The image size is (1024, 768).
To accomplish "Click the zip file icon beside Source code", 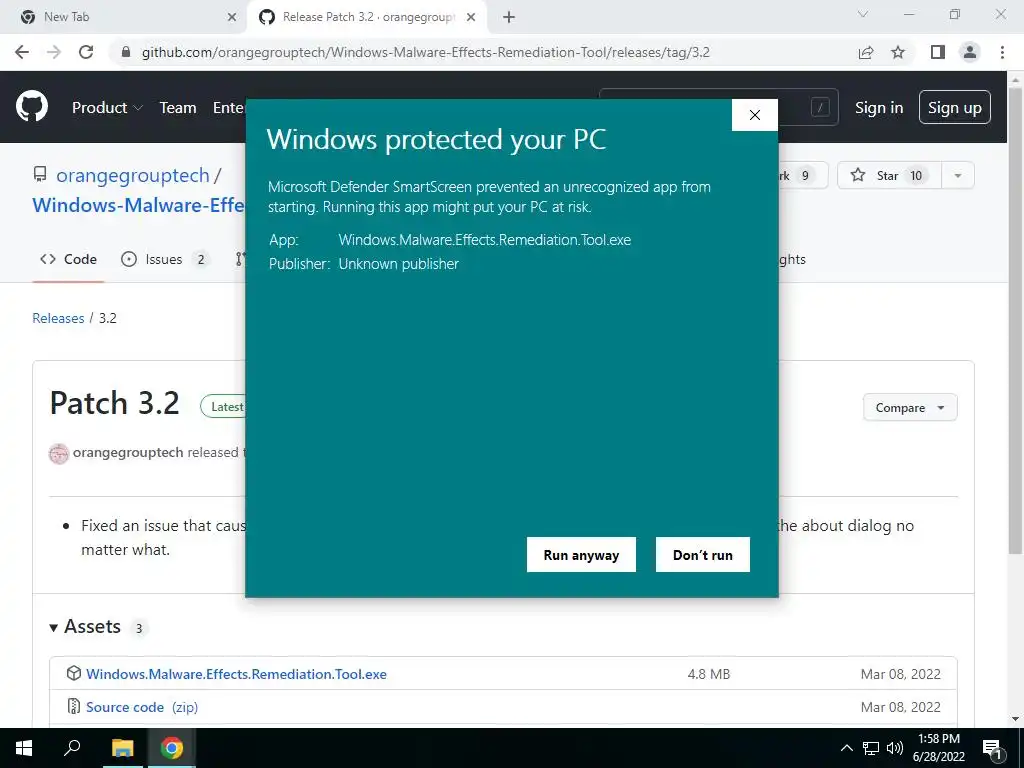I will point(74,707).
